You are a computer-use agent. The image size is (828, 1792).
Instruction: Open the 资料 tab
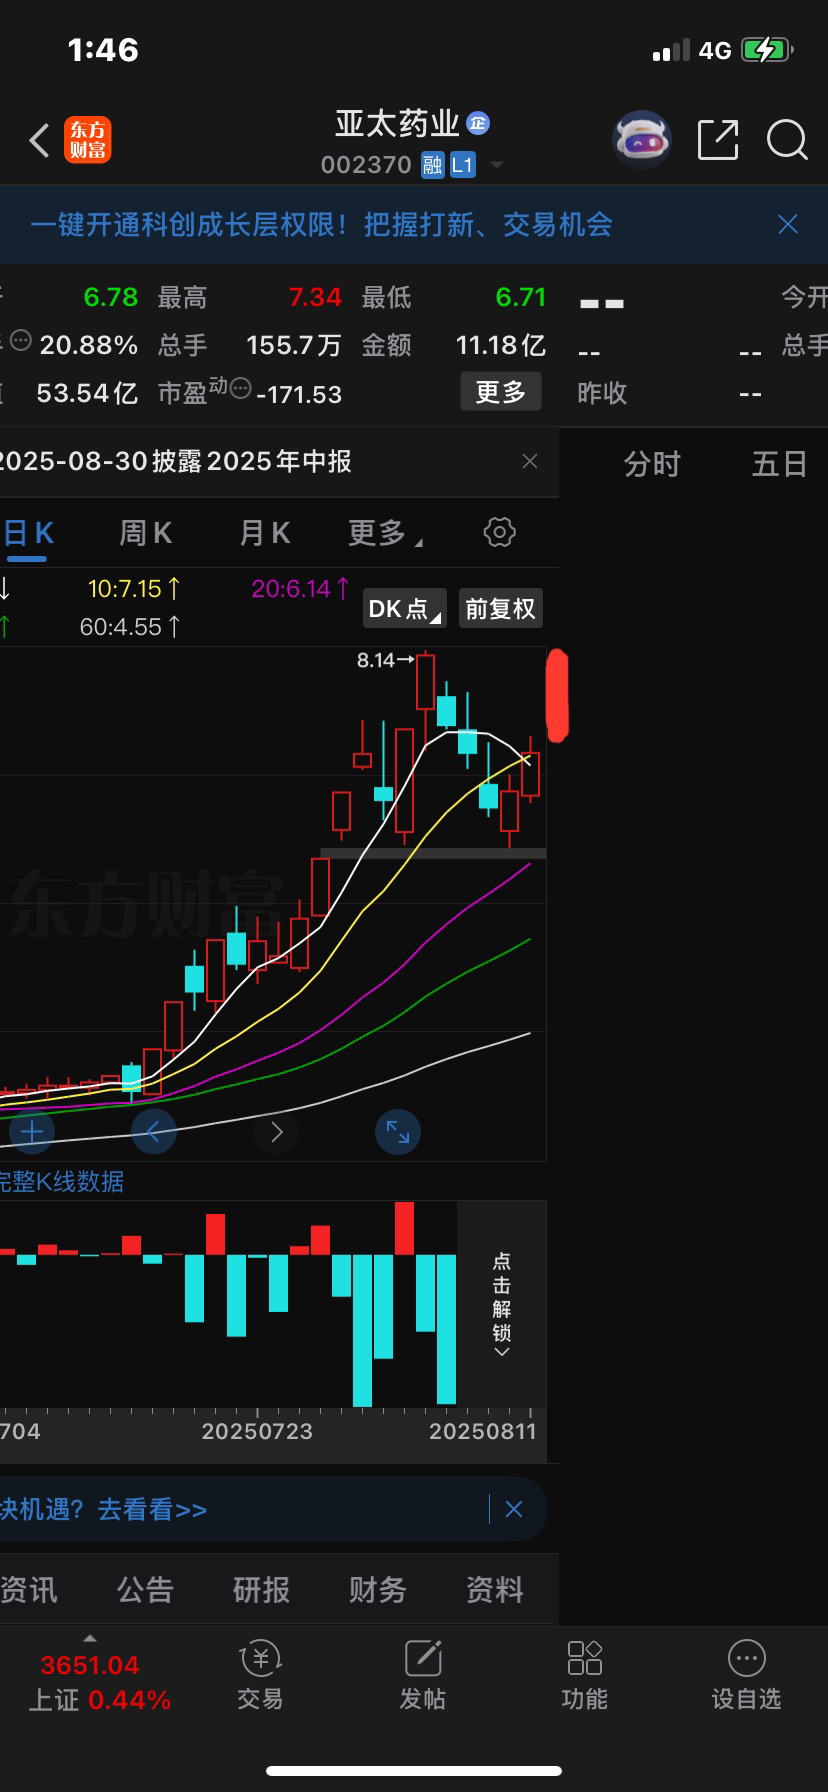(x=494, y=1589)
